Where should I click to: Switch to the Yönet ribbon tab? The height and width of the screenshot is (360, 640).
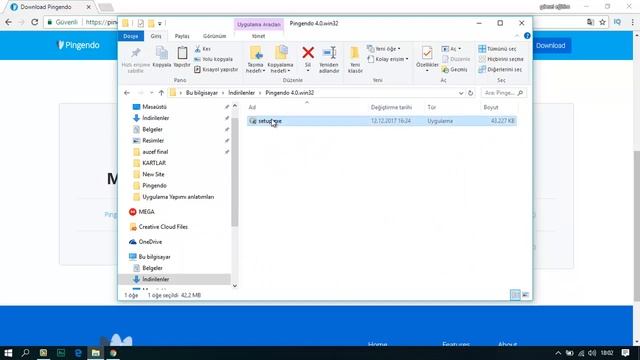pos(258,36)
